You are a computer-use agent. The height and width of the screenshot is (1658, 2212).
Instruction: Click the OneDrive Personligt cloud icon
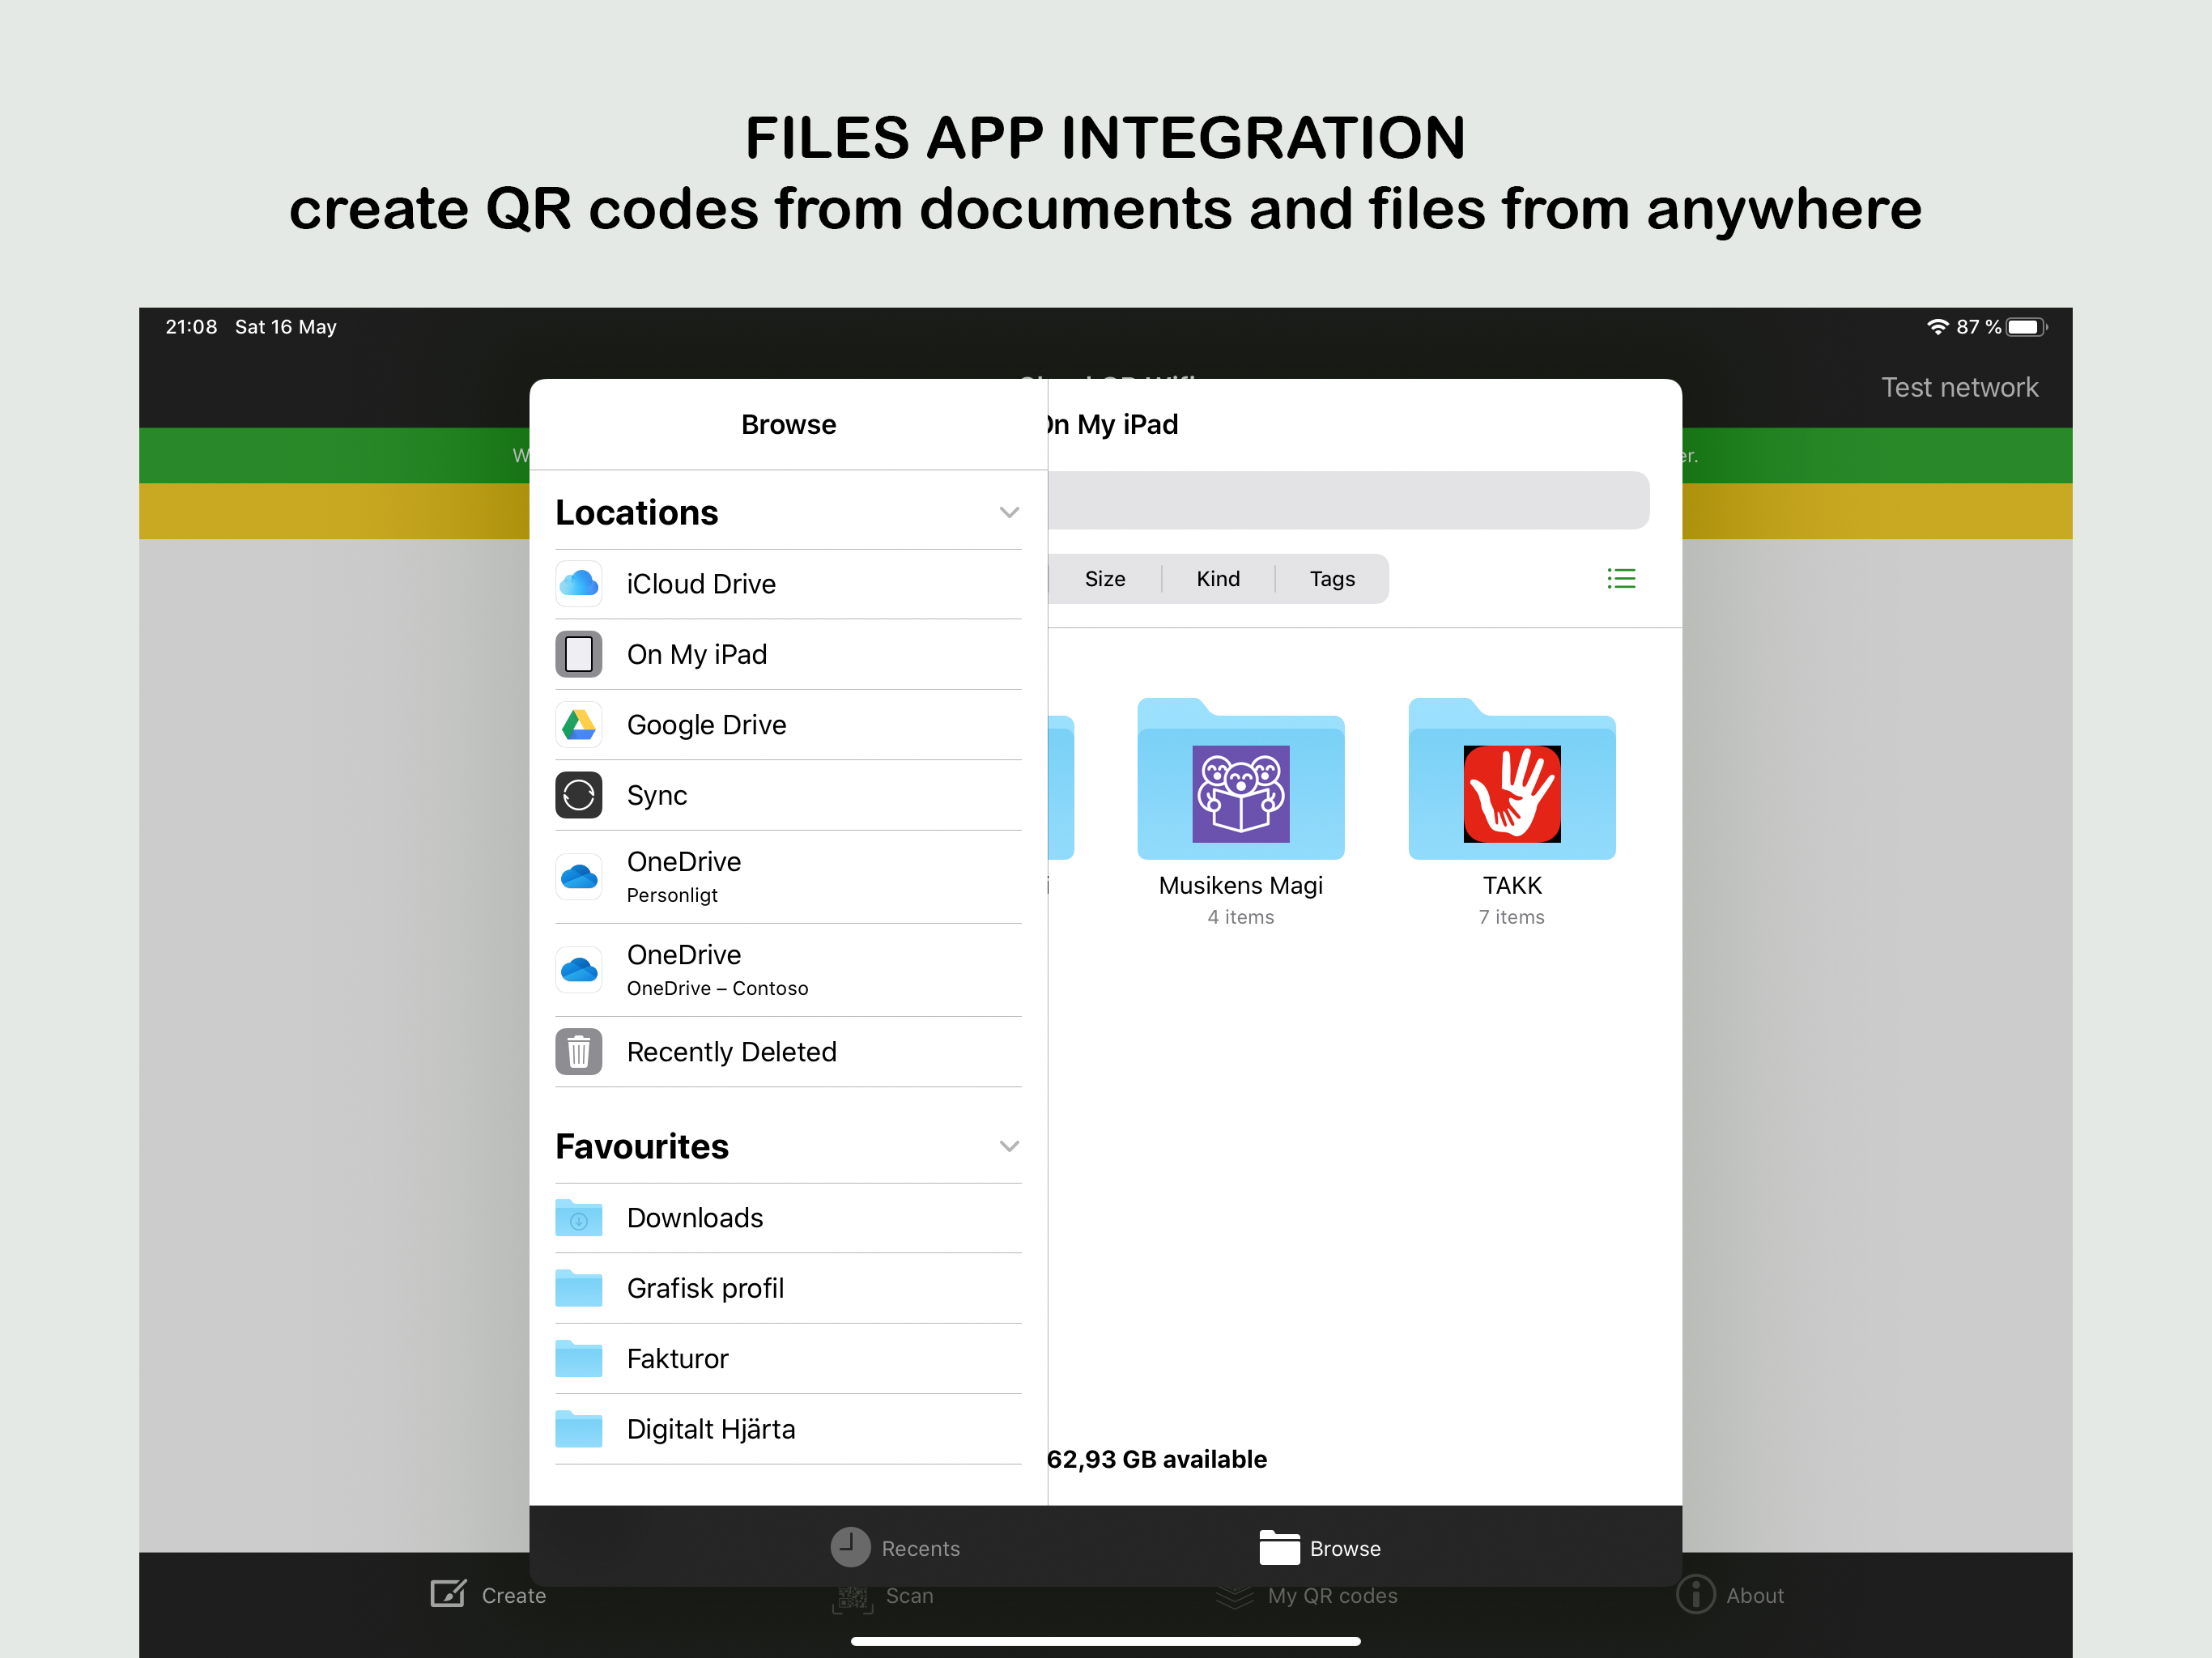578,877
